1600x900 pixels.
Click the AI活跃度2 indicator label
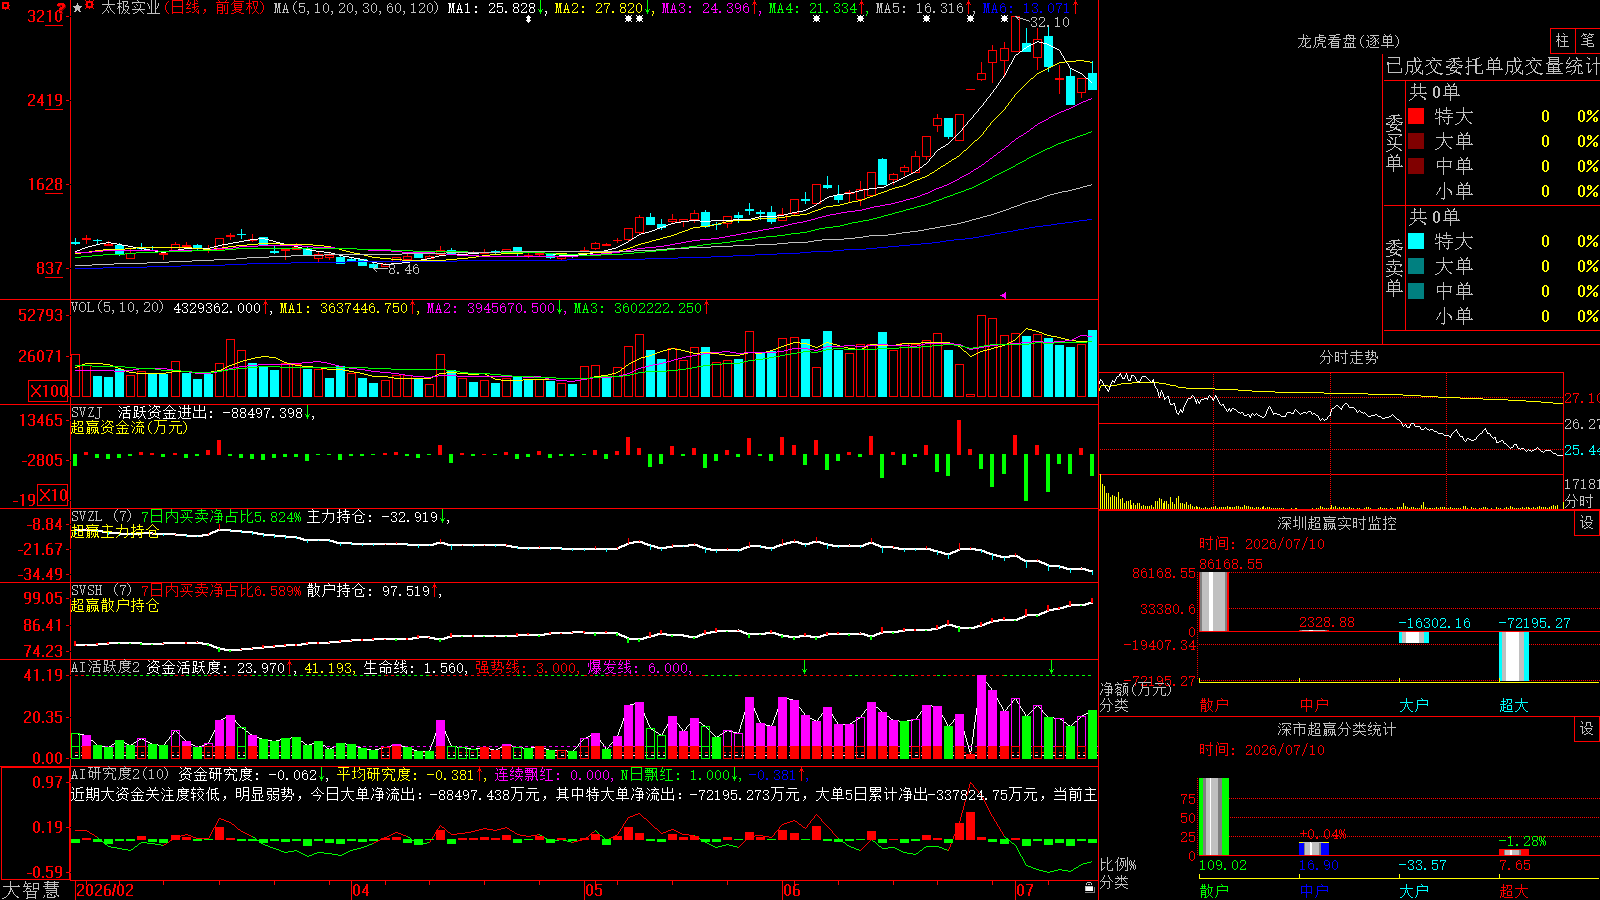(x=106, y=667)
